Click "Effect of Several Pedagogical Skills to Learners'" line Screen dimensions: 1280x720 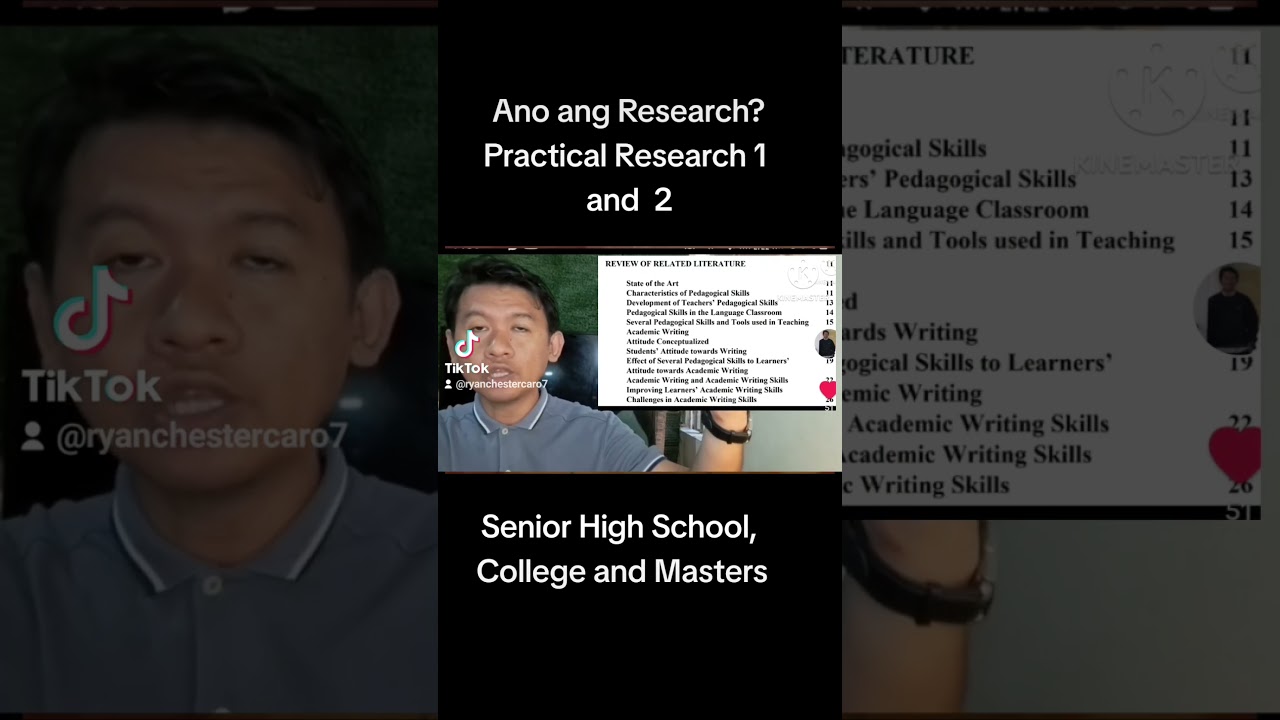707,361
